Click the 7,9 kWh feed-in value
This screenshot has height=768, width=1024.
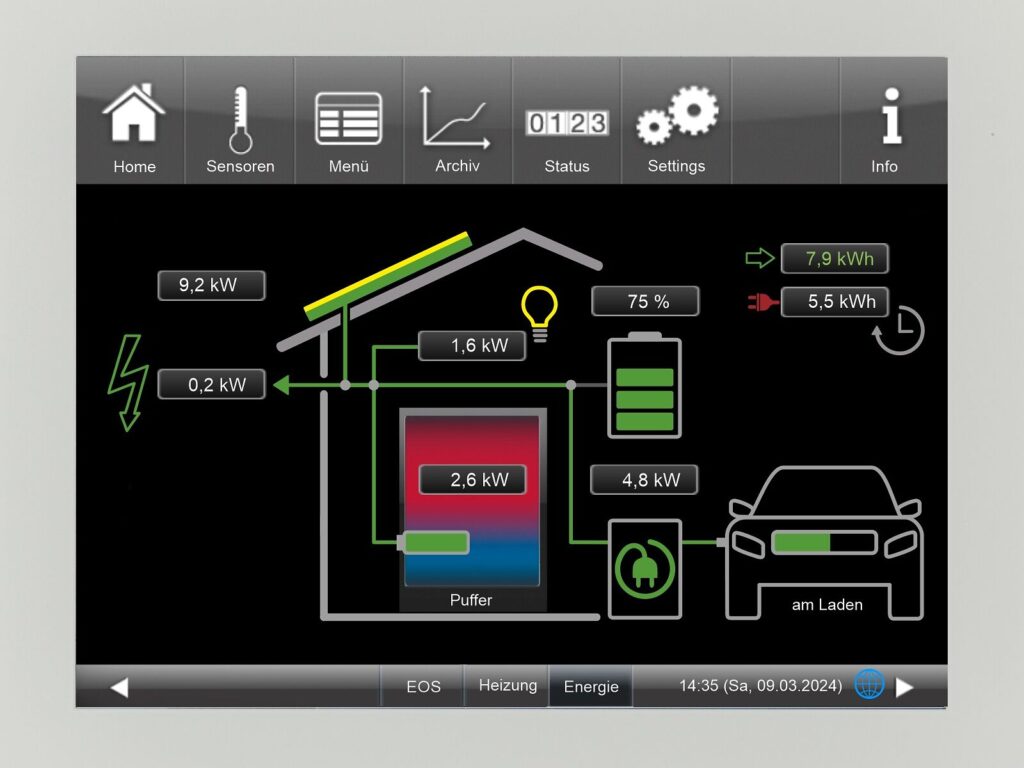[835, 258]
